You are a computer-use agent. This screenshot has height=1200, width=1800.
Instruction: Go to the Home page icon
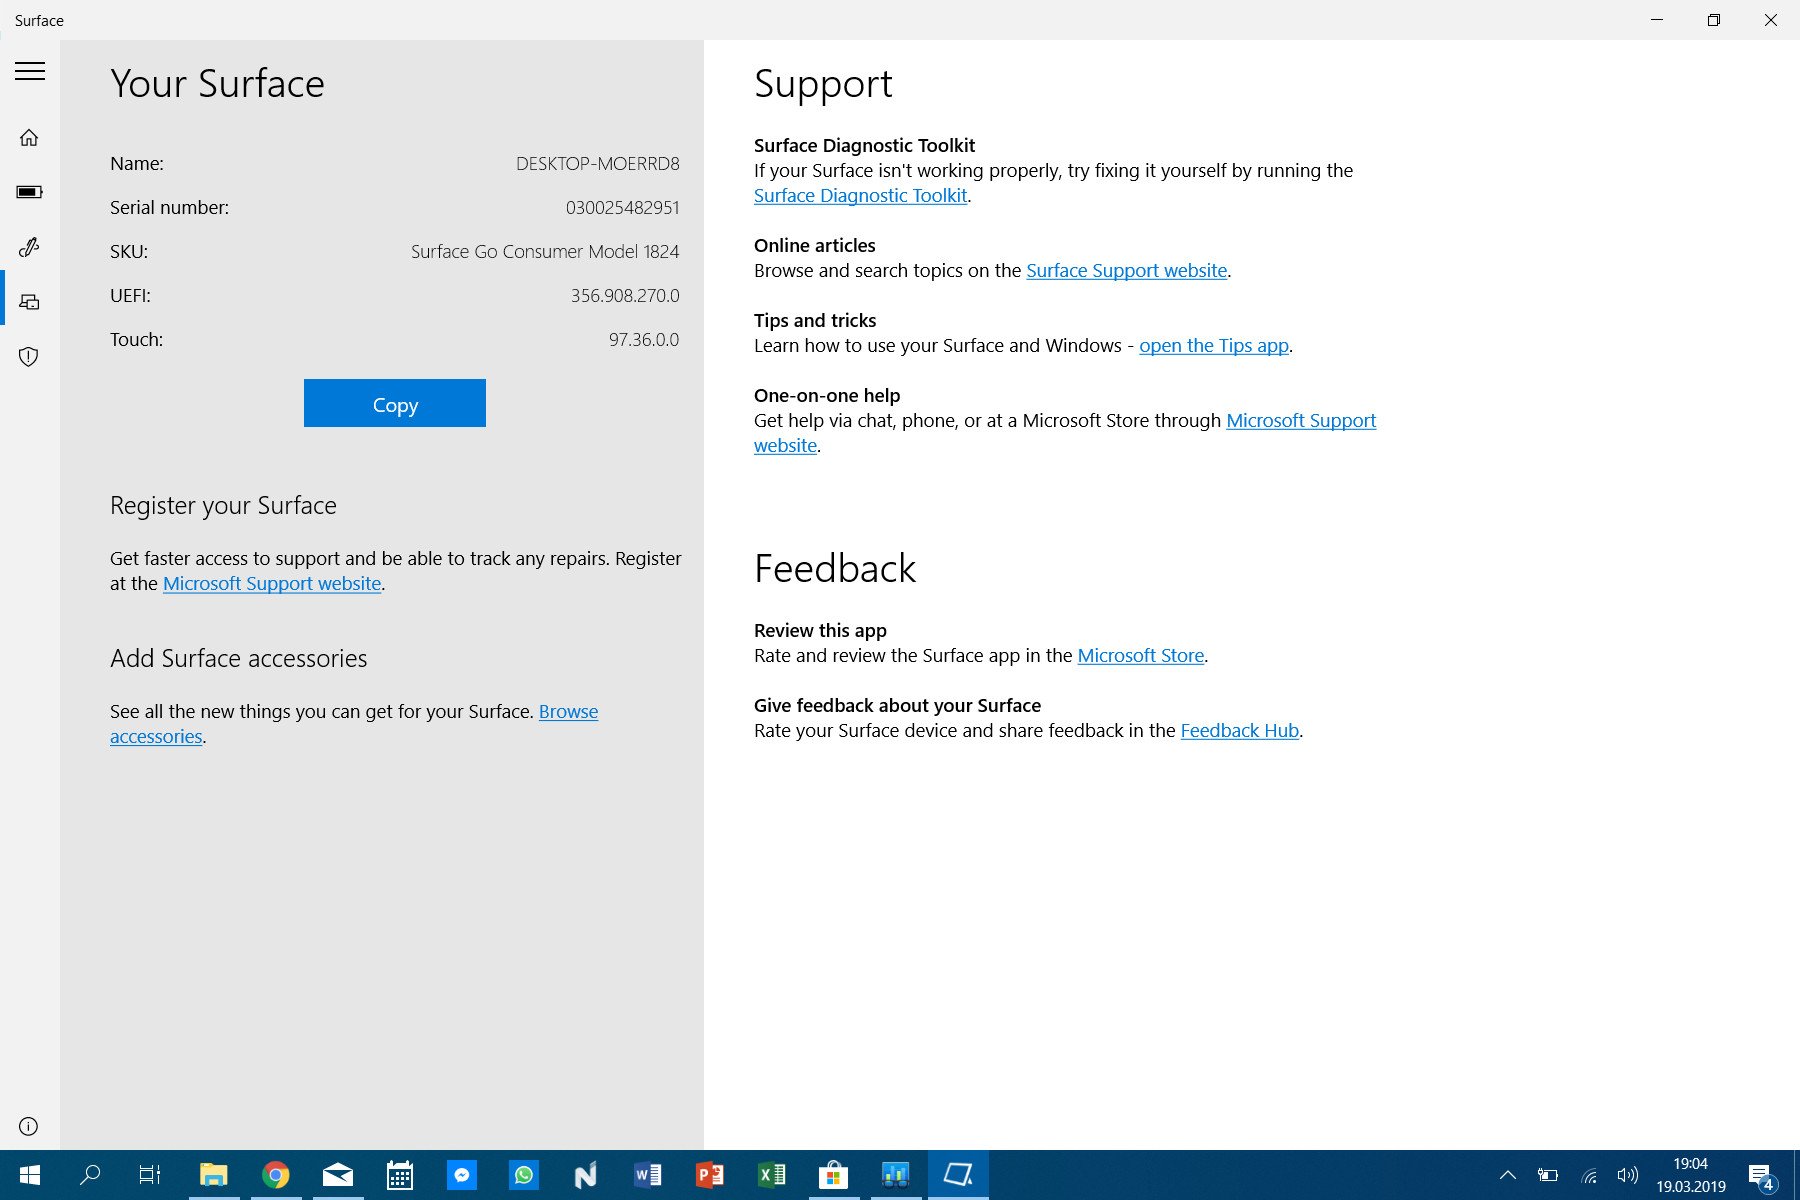click(x=29, y=138)
